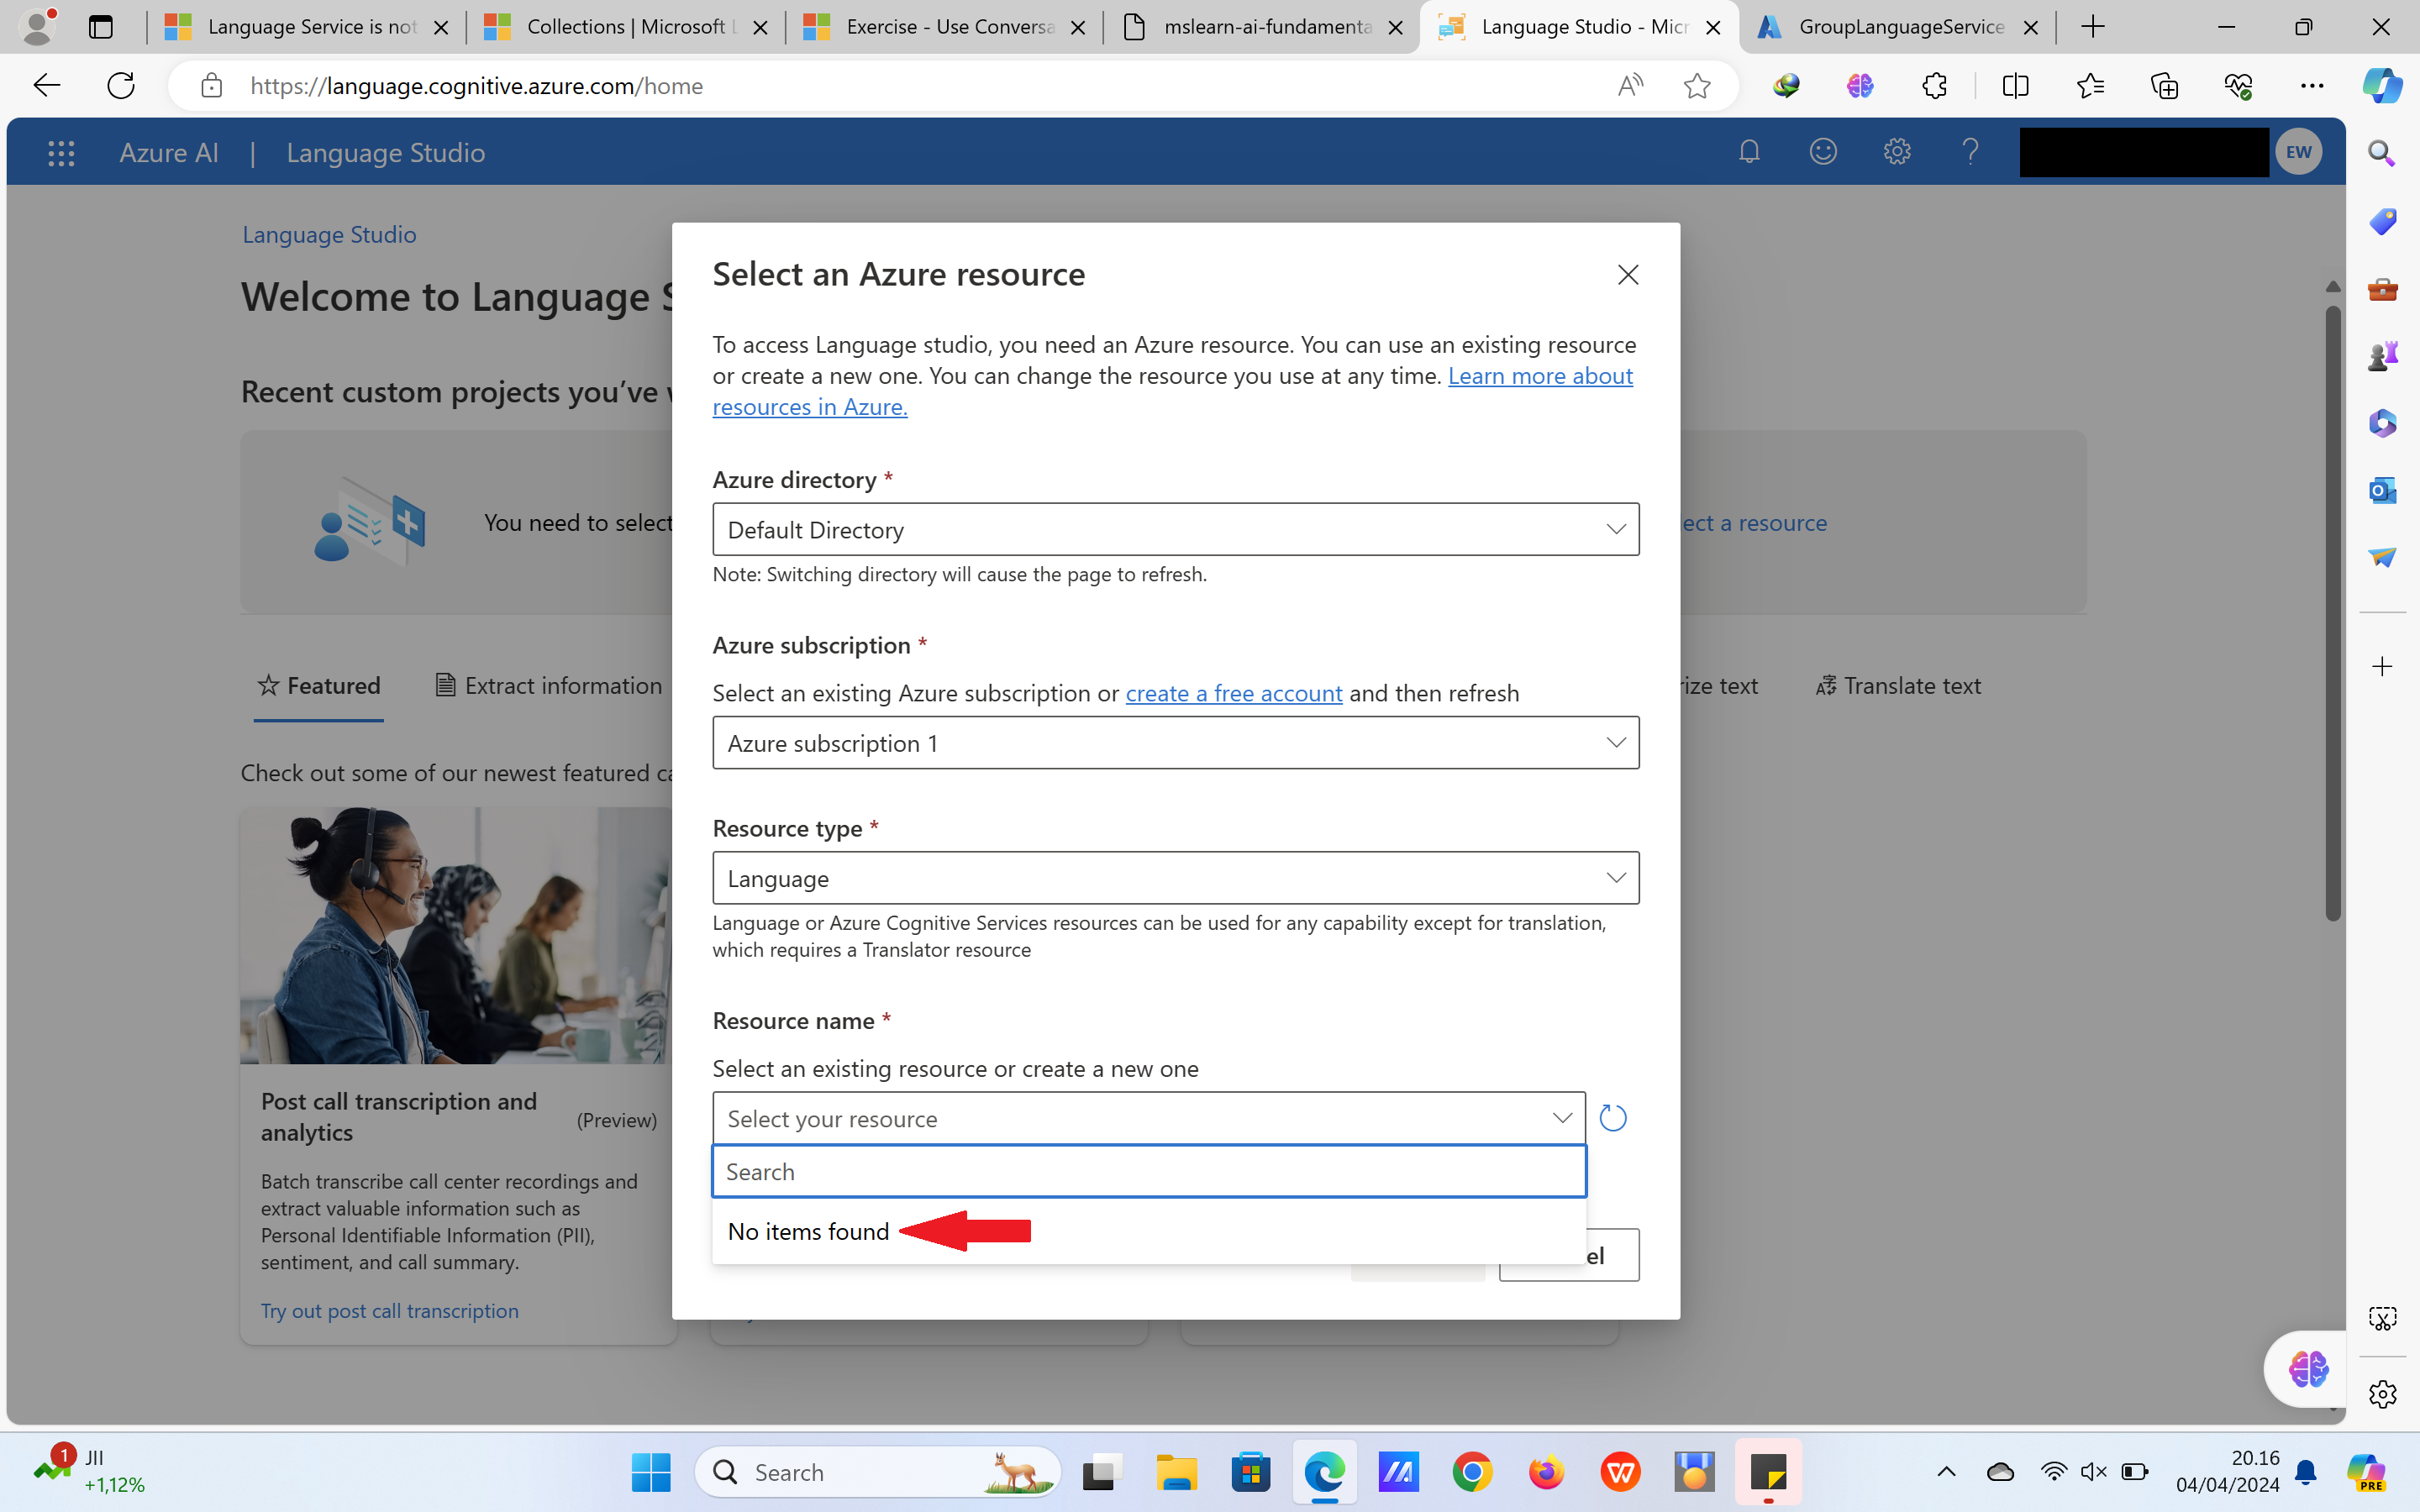The height and width of the screenshot is (1512, 2420).
Task: Click the site info lock icon
Action: pyautogui.click(x=211, y=86)
